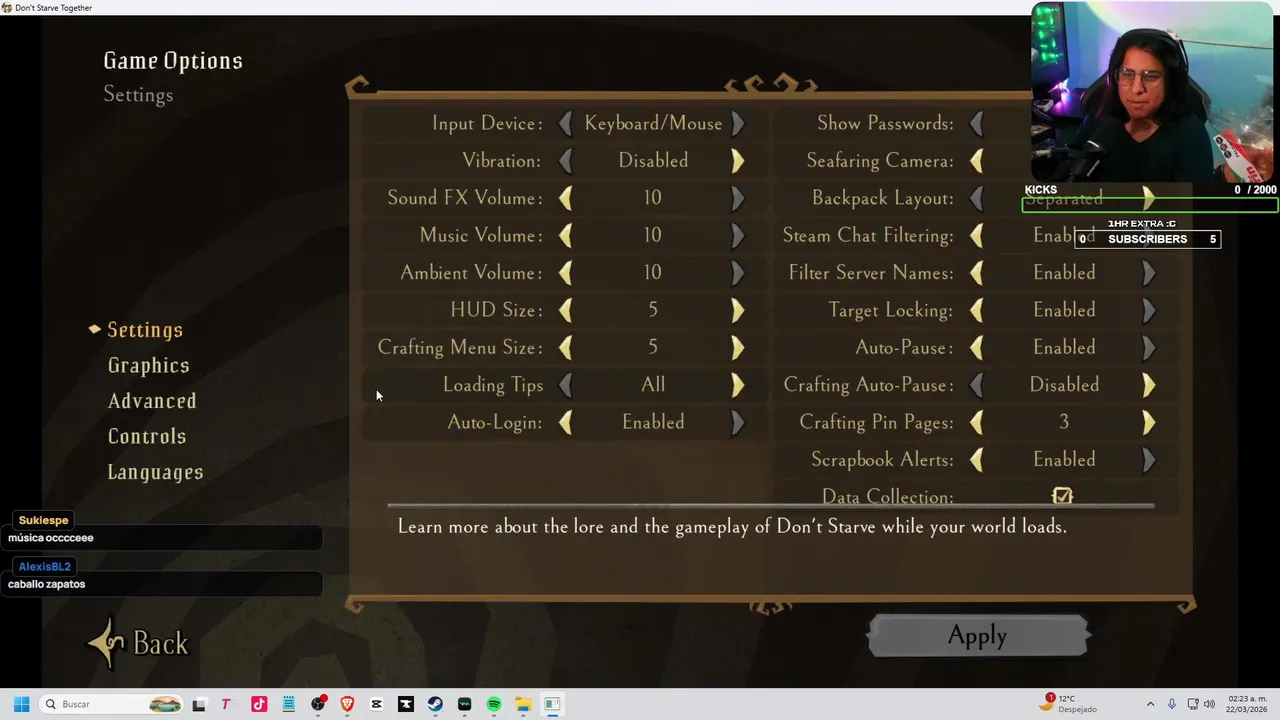Tick the Data Collection checkbox

pyautogui.click(x=1062, y=496)
